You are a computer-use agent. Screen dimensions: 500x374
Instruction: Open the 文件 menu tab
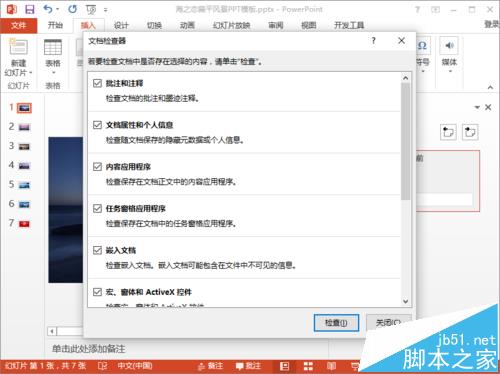click(x=19, y=25)
